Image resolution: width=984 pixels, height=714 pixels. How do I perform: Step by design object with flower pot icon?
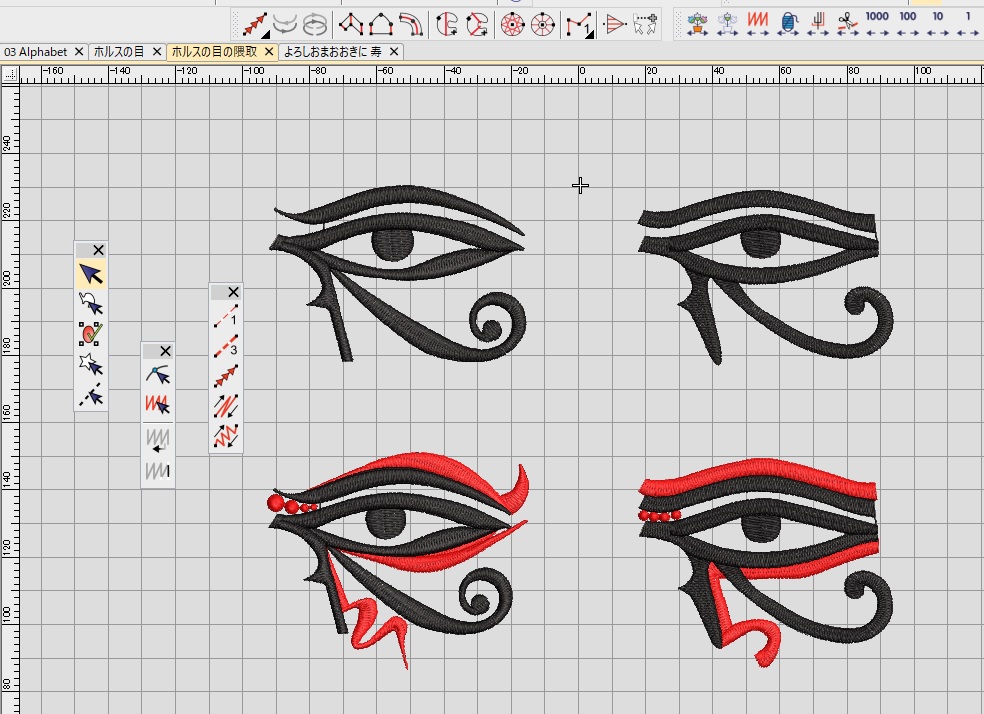pyautogui.click(x=697, y=24)
